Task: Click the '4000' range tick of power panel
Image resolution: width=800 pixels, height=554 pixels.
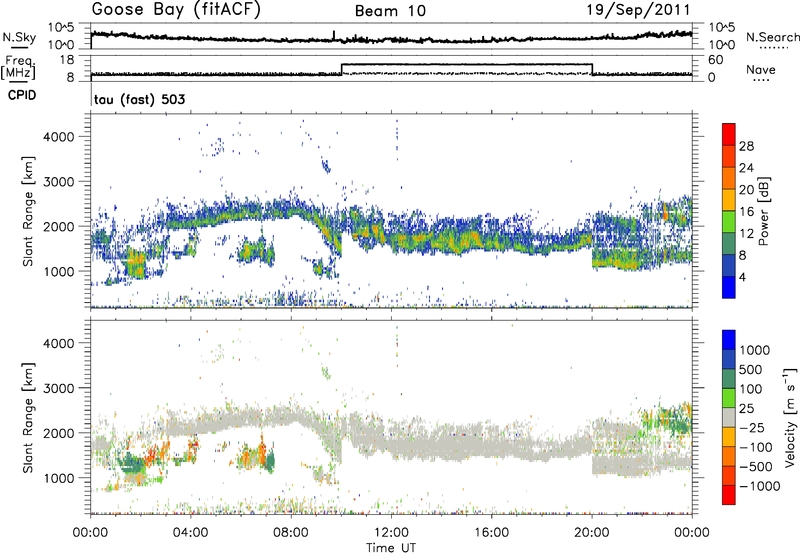Action: click(x=59, y=137)
